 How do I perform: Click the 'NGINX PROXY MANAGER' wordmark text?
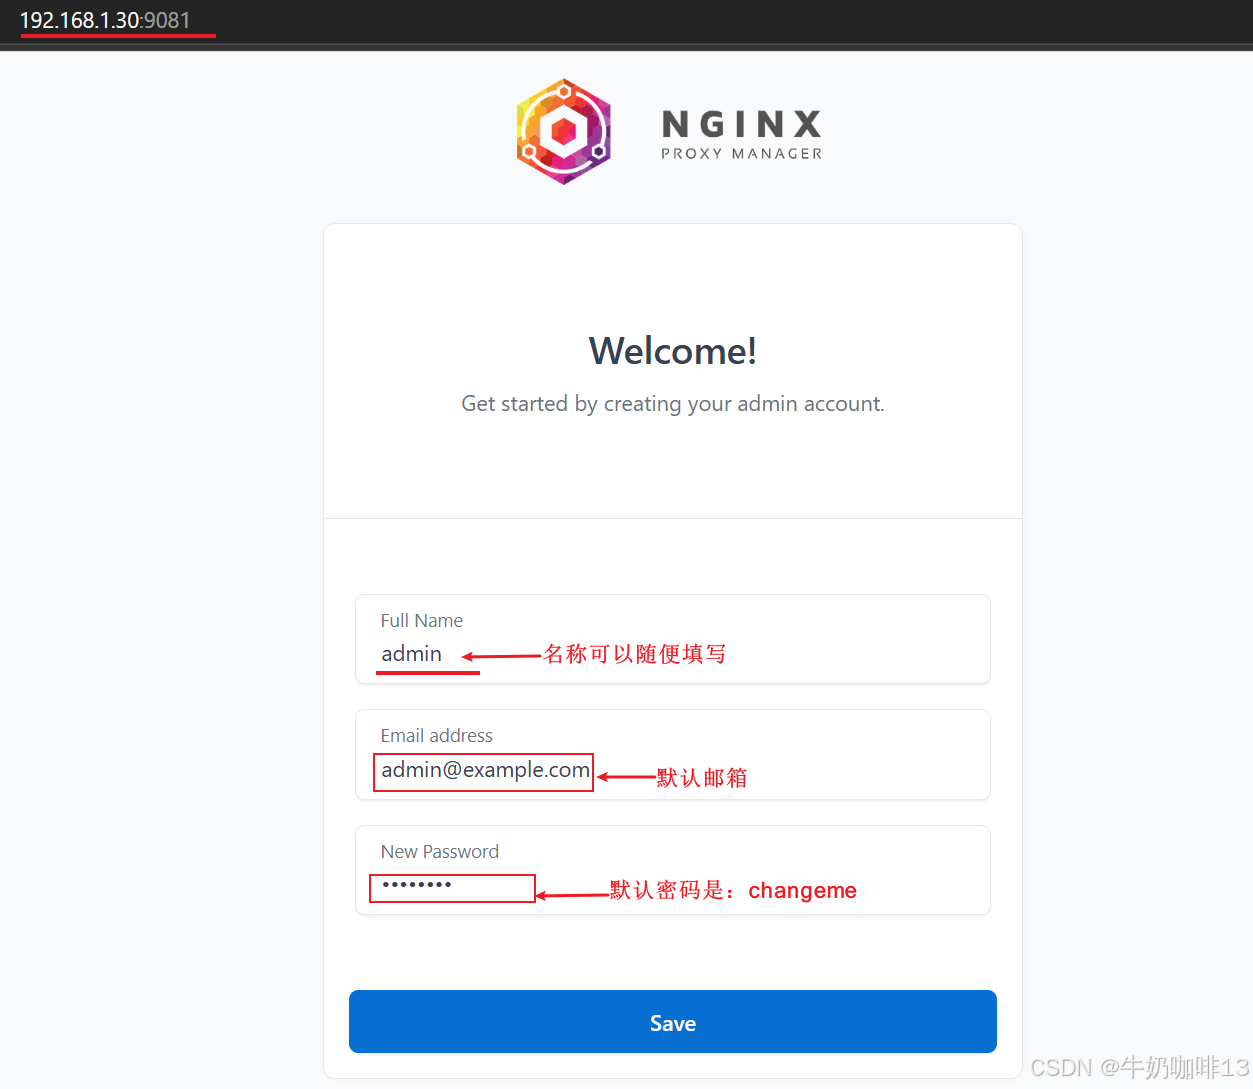click(742, 135)
